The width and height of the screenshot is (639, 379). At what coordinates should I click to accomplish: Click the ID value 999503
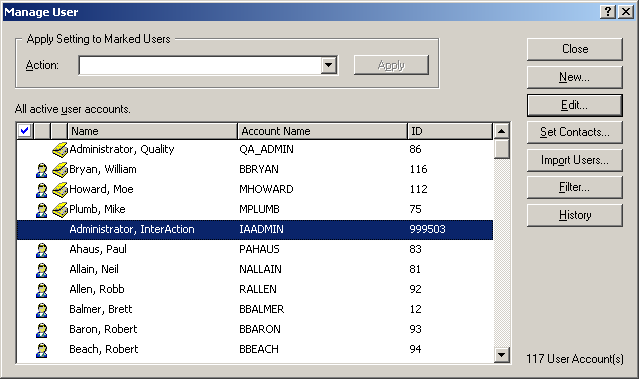coord(427,229)
